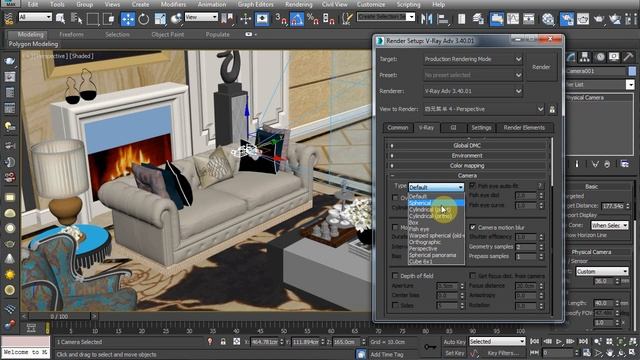The width and height of the screenshot is (640, 360).
Task: Switch to the Settings tab
Action: point(481,128)
